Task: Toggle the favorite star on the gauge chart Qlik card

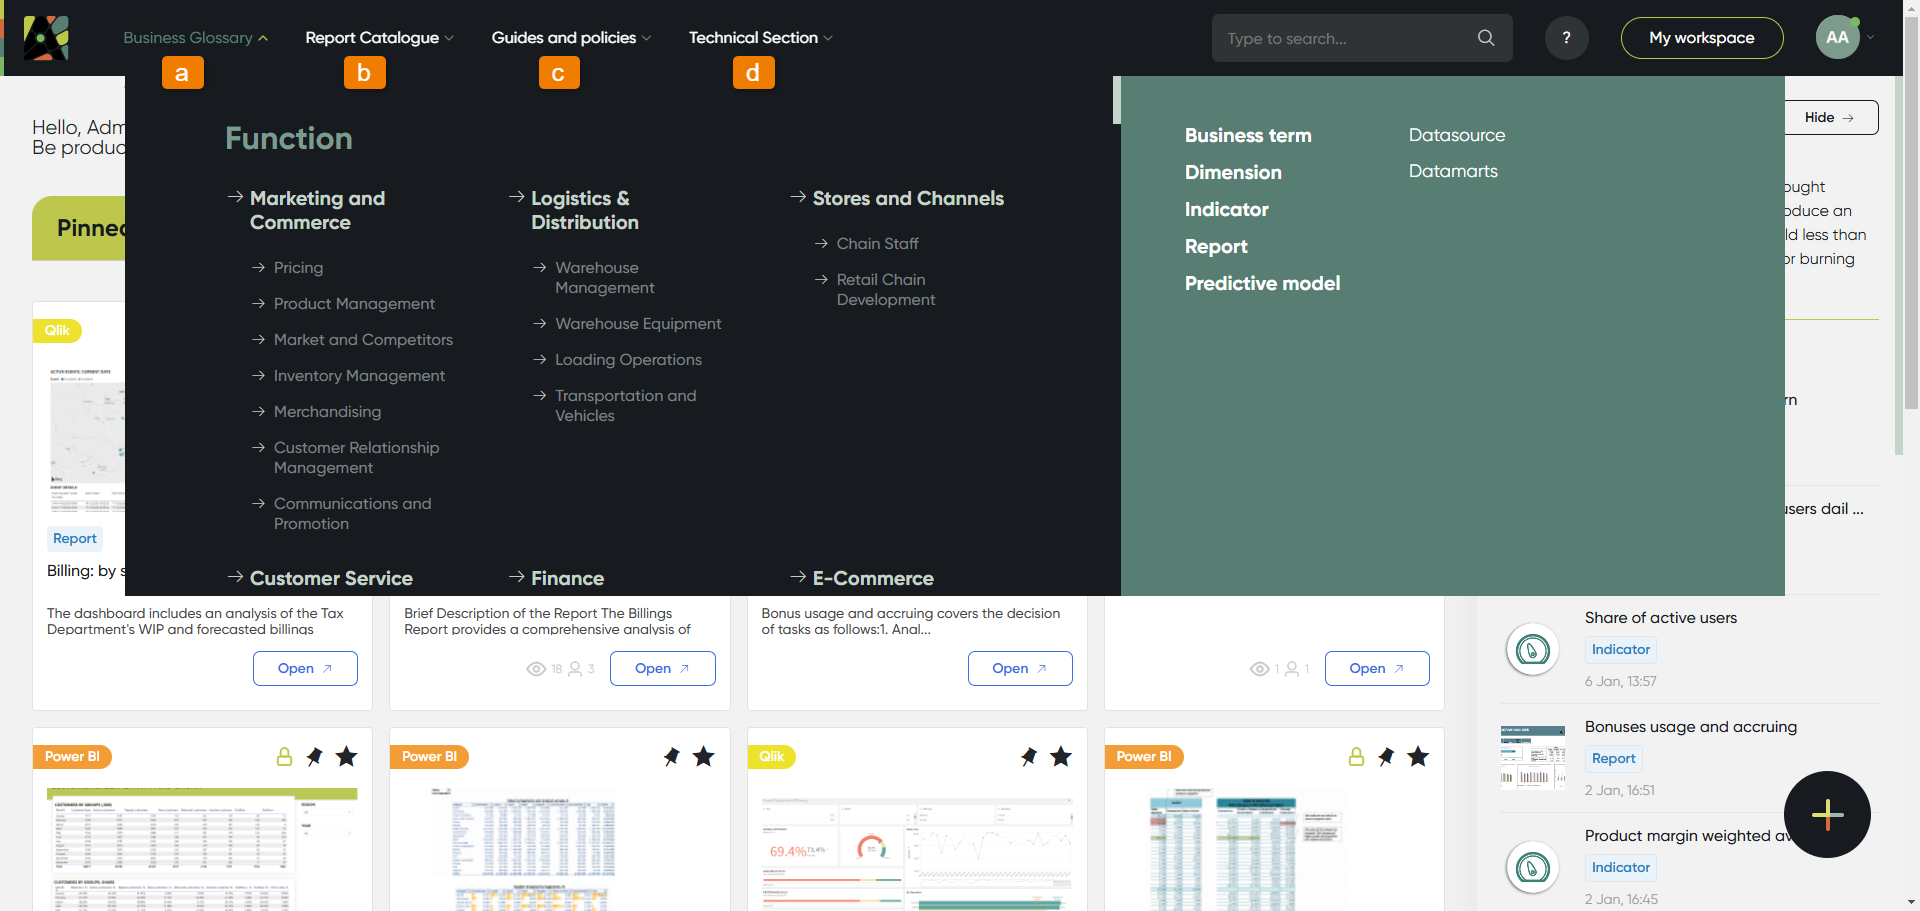Action: (1061, 757)
